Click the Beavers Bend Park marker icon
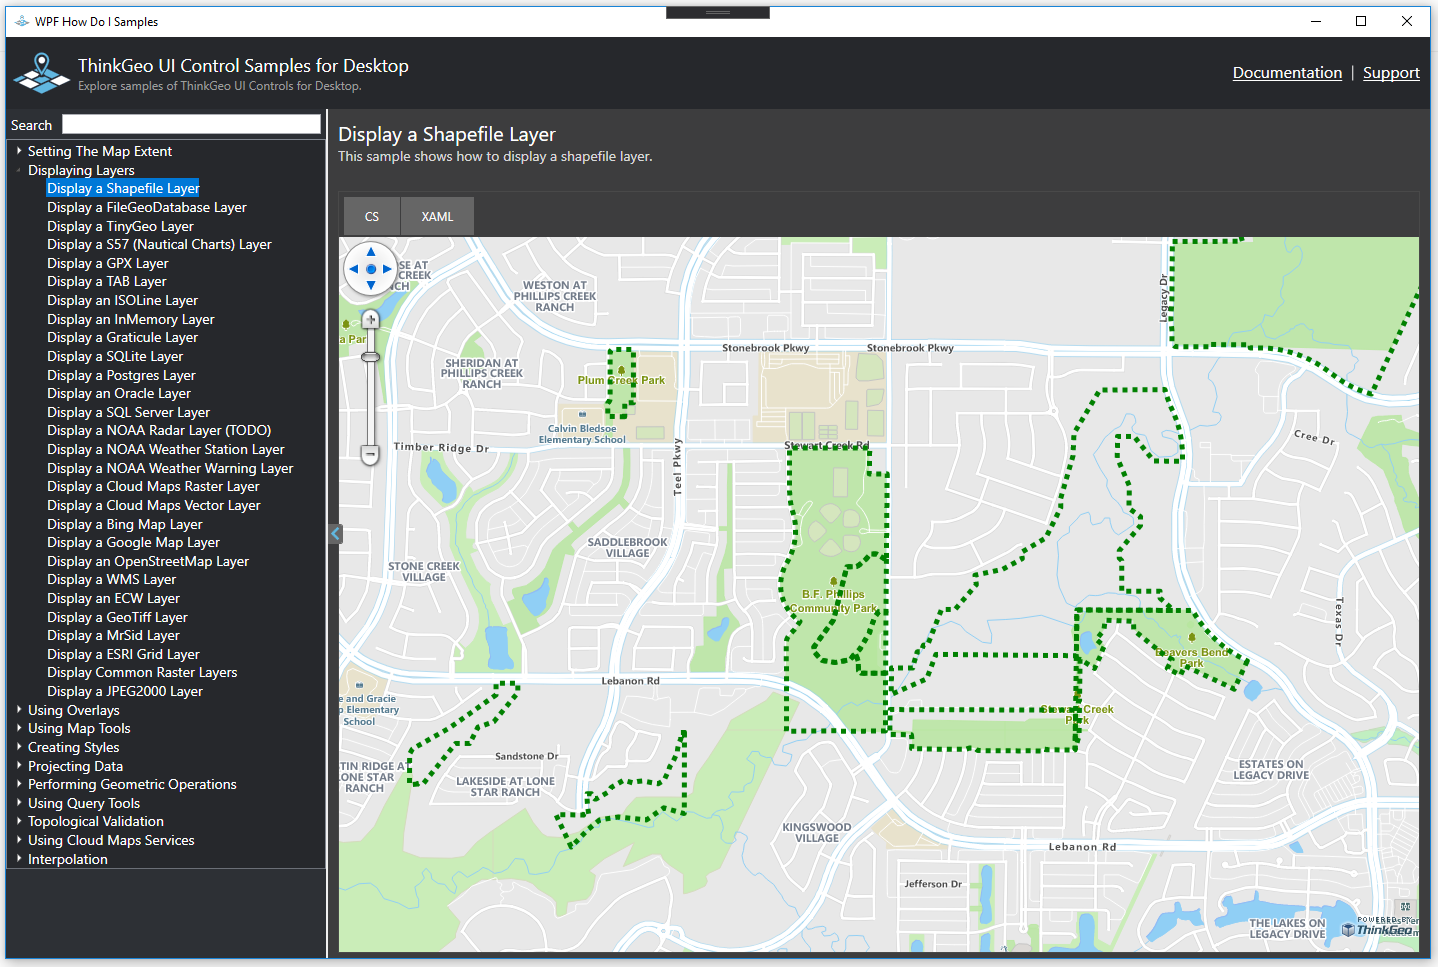Screen dimensions: 1438x967 [1192, 637]
